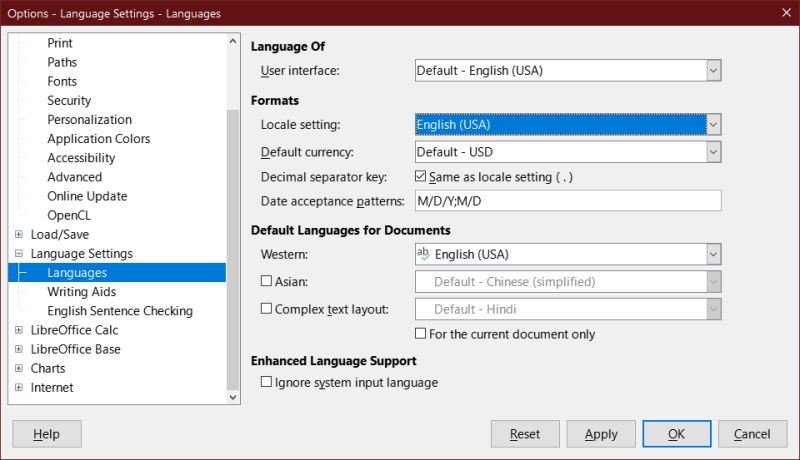This screenshot has height=460, width=800.
Task: Collapse the Language Settings tree node
Action: [x=19, y=253]
